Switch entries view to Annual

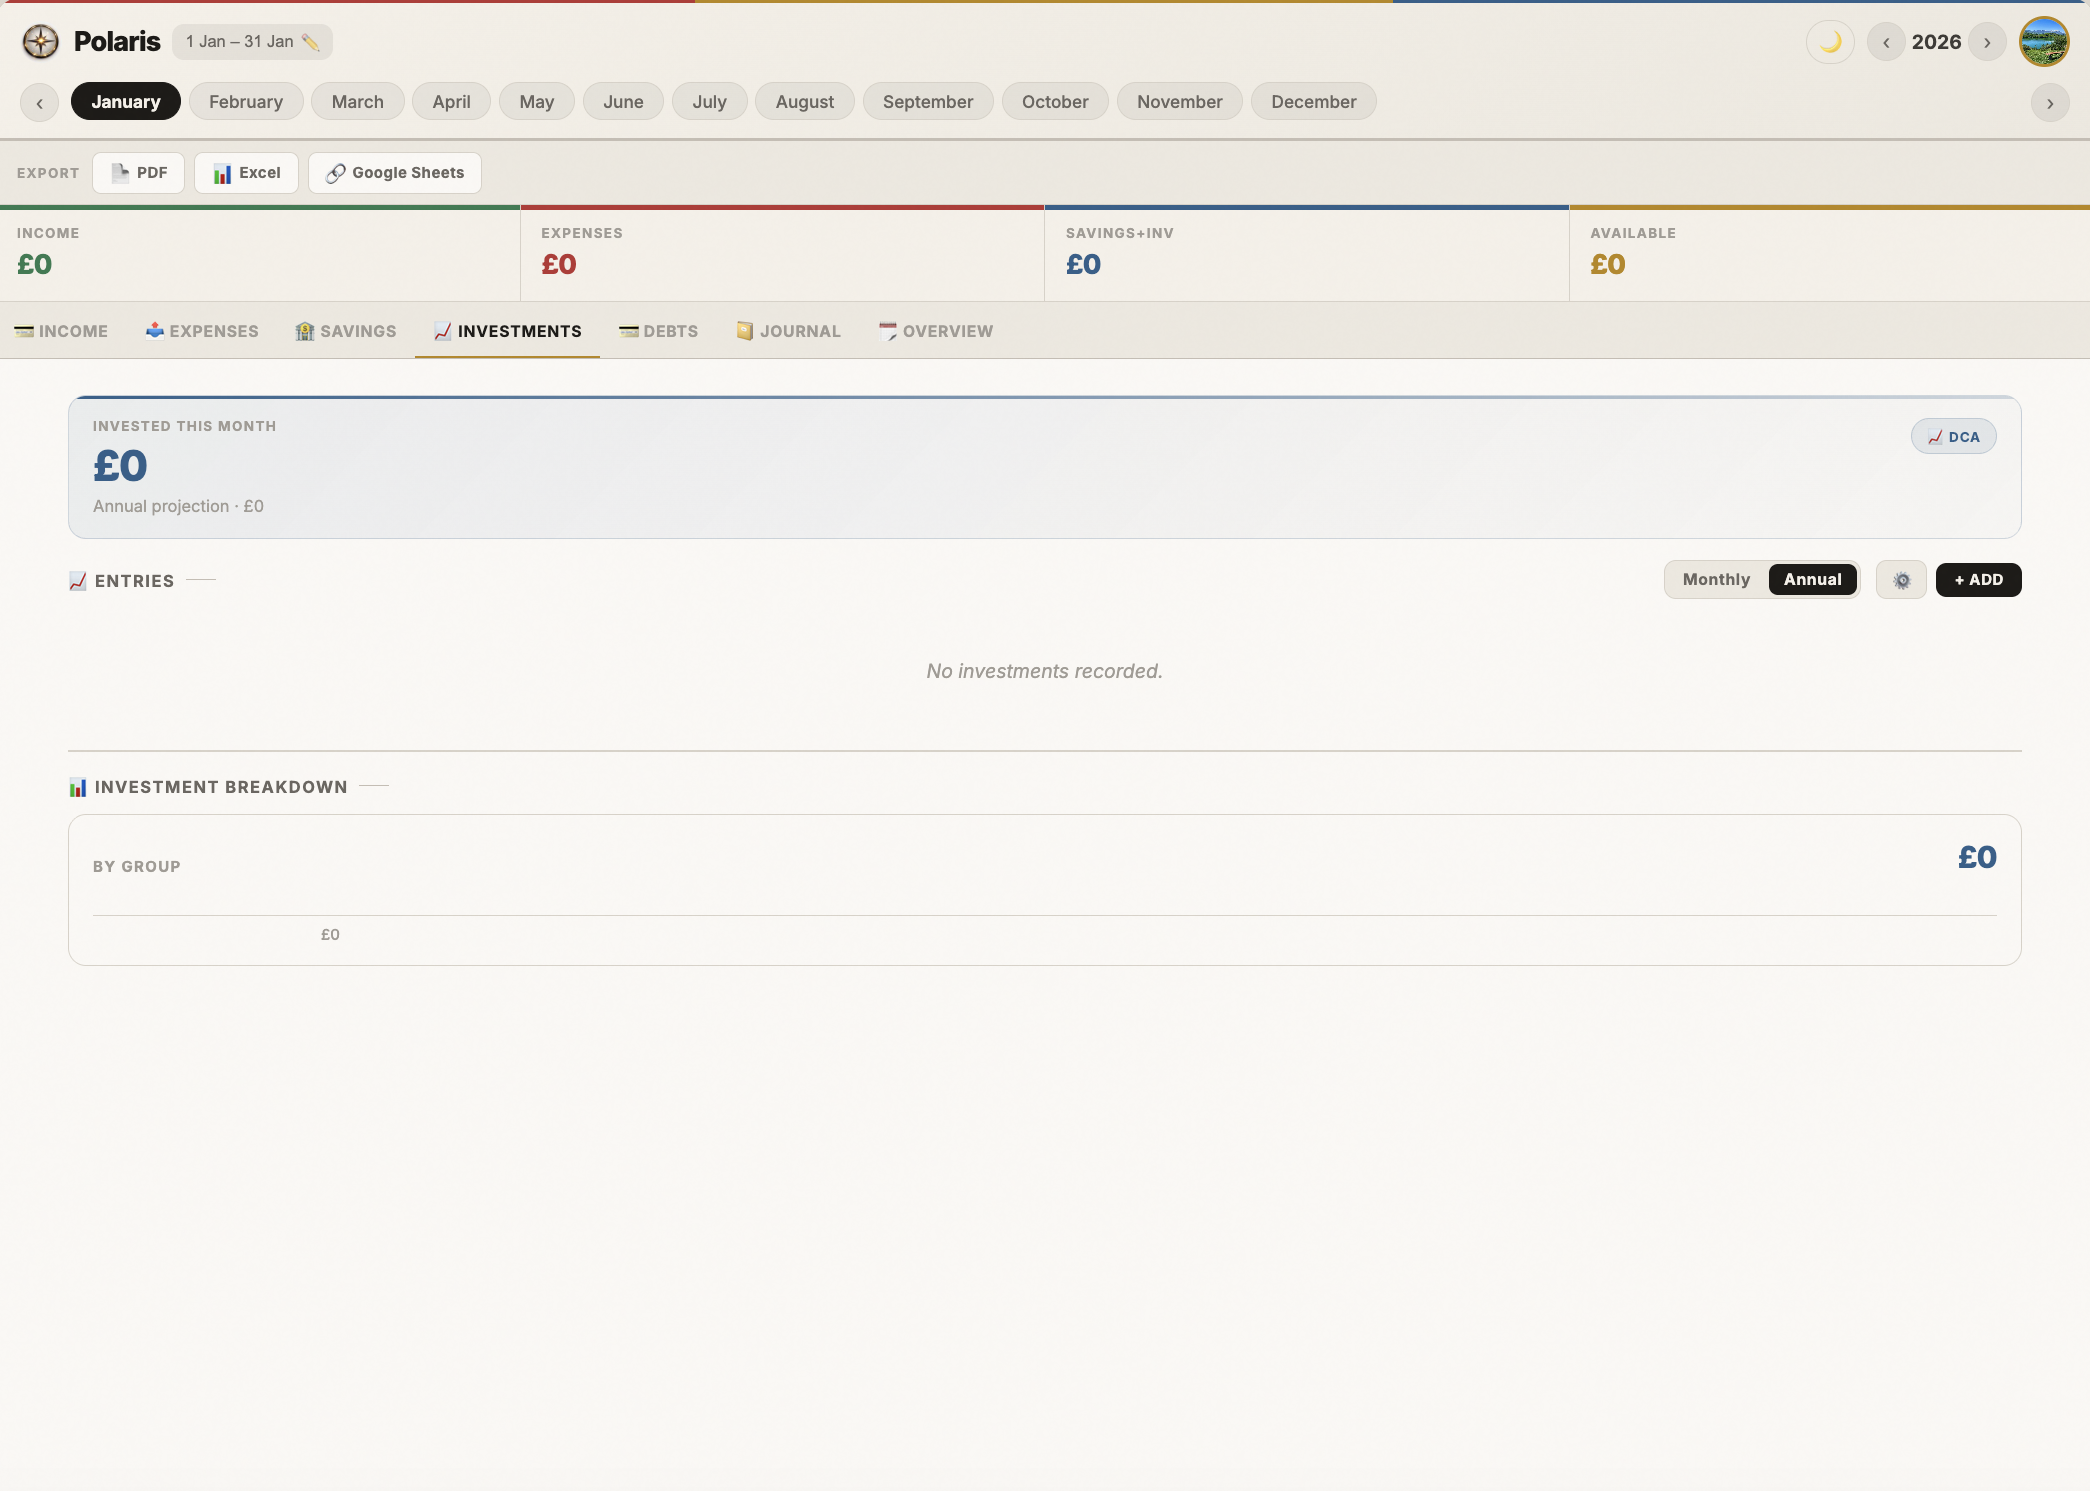[1812, 580]
